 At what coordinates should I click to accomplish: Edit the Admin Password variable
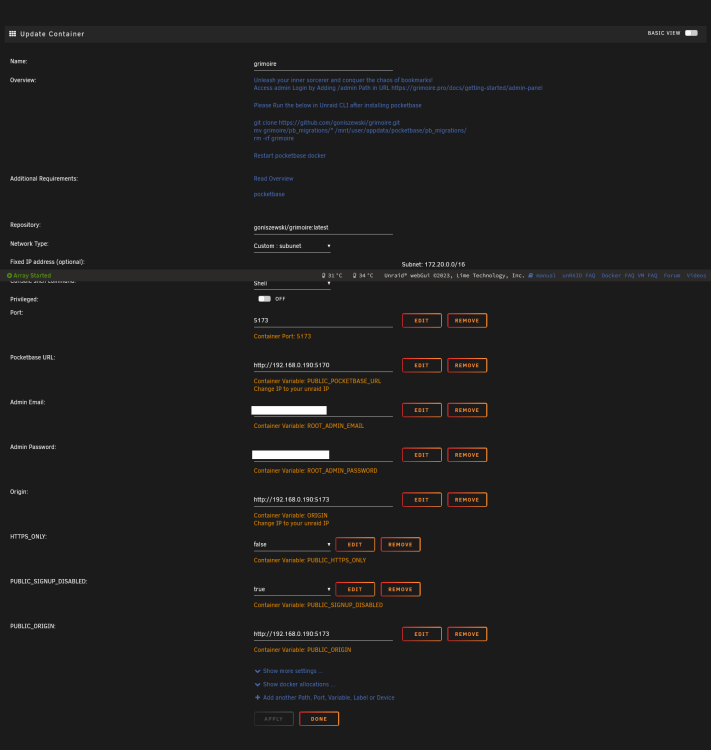pos(422,455)
